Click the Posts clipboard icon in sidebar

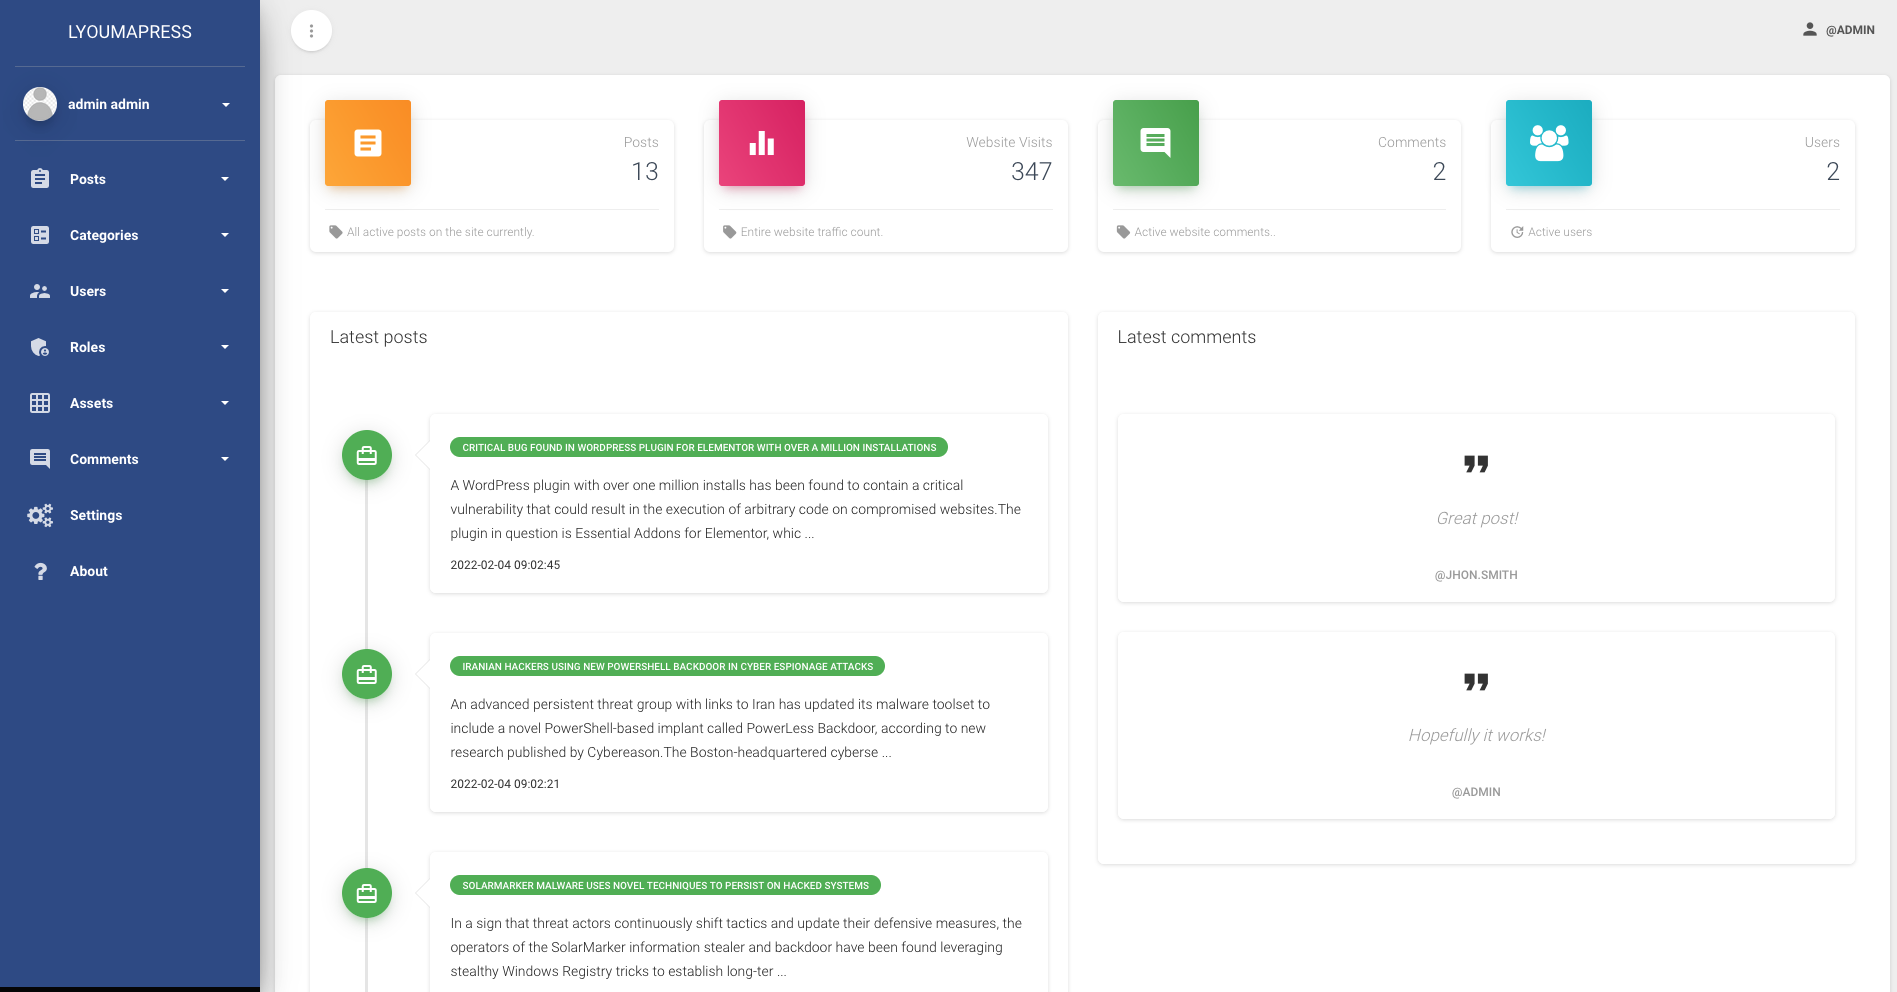click(x=40, y=179)
